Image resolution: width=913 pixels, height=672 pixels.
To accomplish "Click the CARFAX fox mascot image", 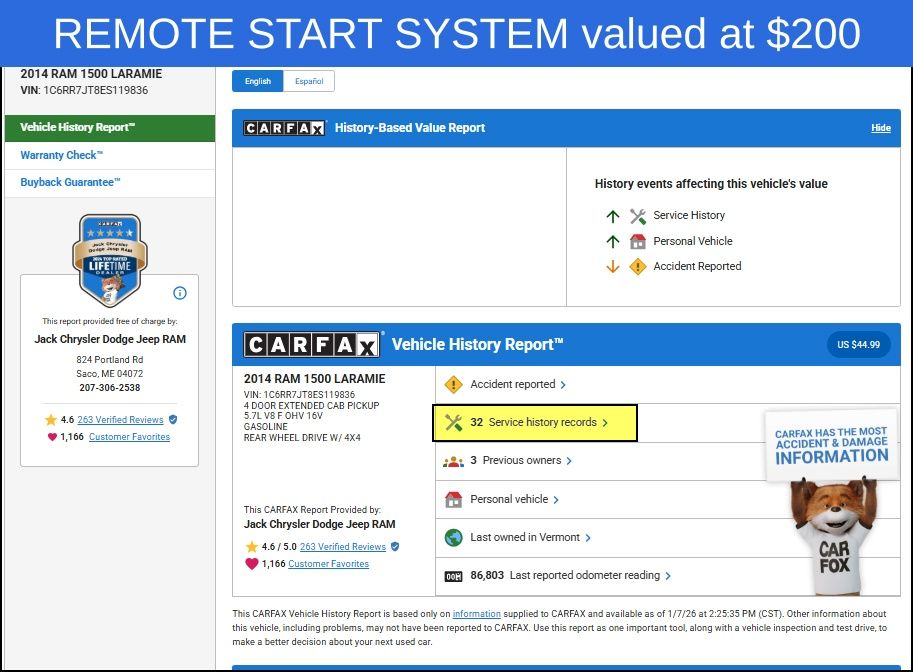I will click(x=832, y=520).
